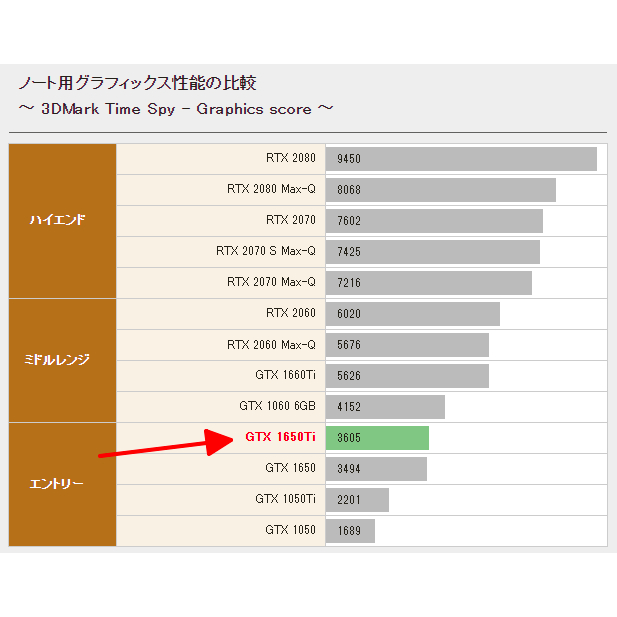Click the RTX 2080 label
The image size is (617, 617).
coord(290,158)
